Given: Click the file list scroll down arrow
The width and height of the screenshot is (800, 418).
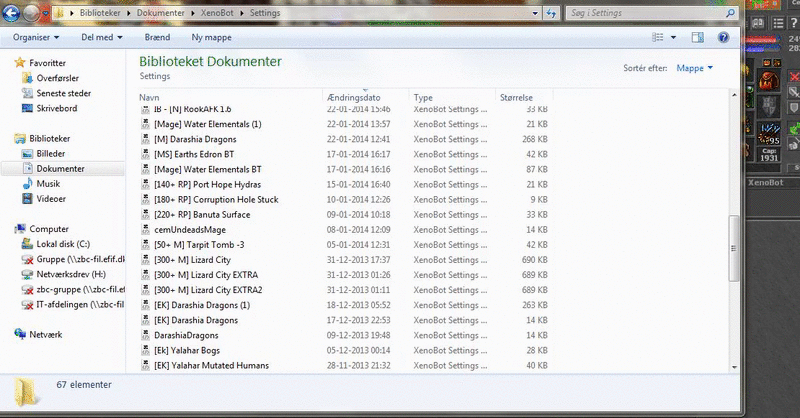Looking at the screenshot, I should (x=734, y=367).
